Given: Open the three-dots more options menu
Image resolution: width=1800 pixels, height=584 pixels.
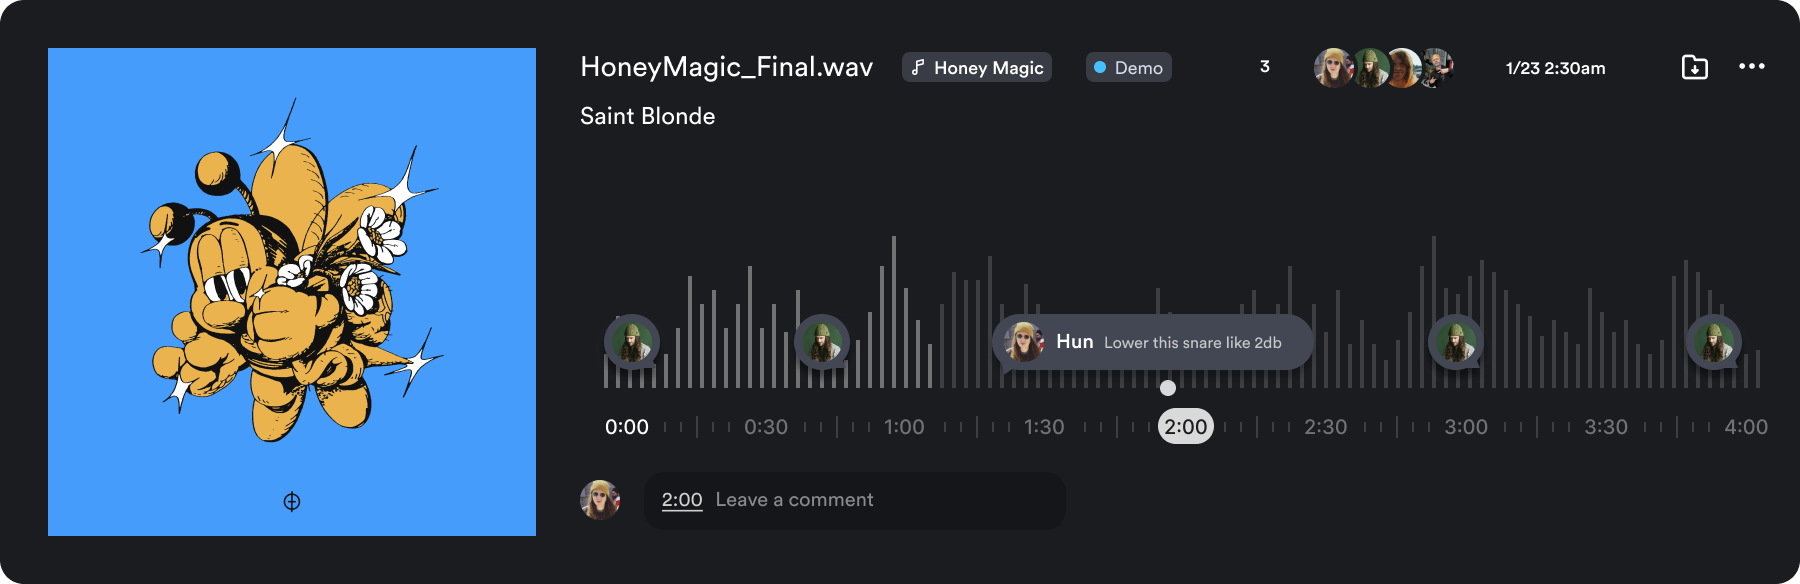Looking at the screenshot, I should click(1751, 66).
